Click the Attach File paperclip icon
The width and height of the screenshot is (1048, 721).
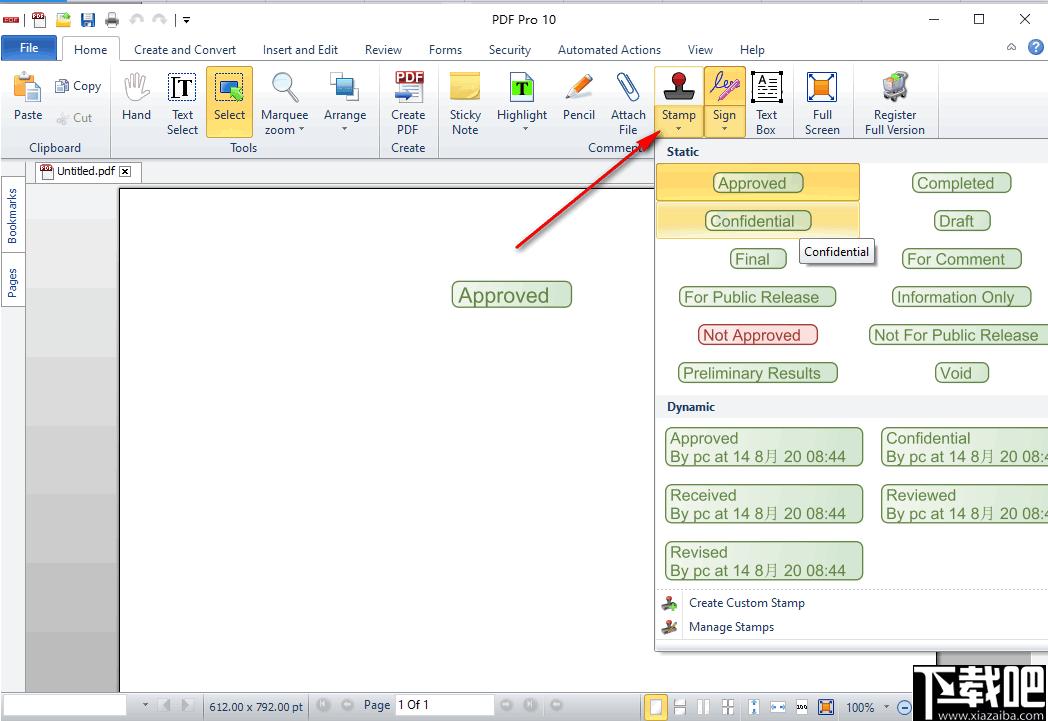coord(628,101)
